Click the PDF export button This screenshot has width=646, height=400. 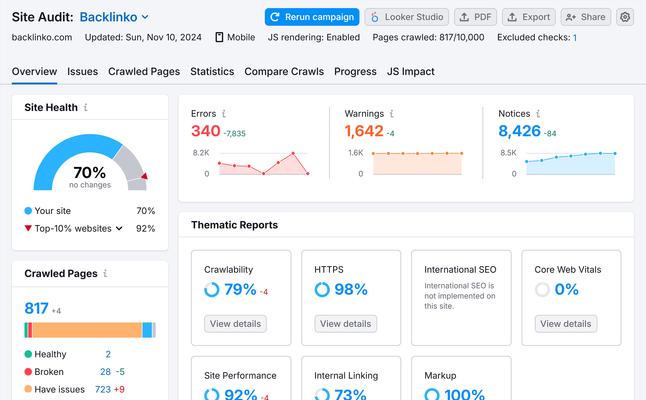475,17
